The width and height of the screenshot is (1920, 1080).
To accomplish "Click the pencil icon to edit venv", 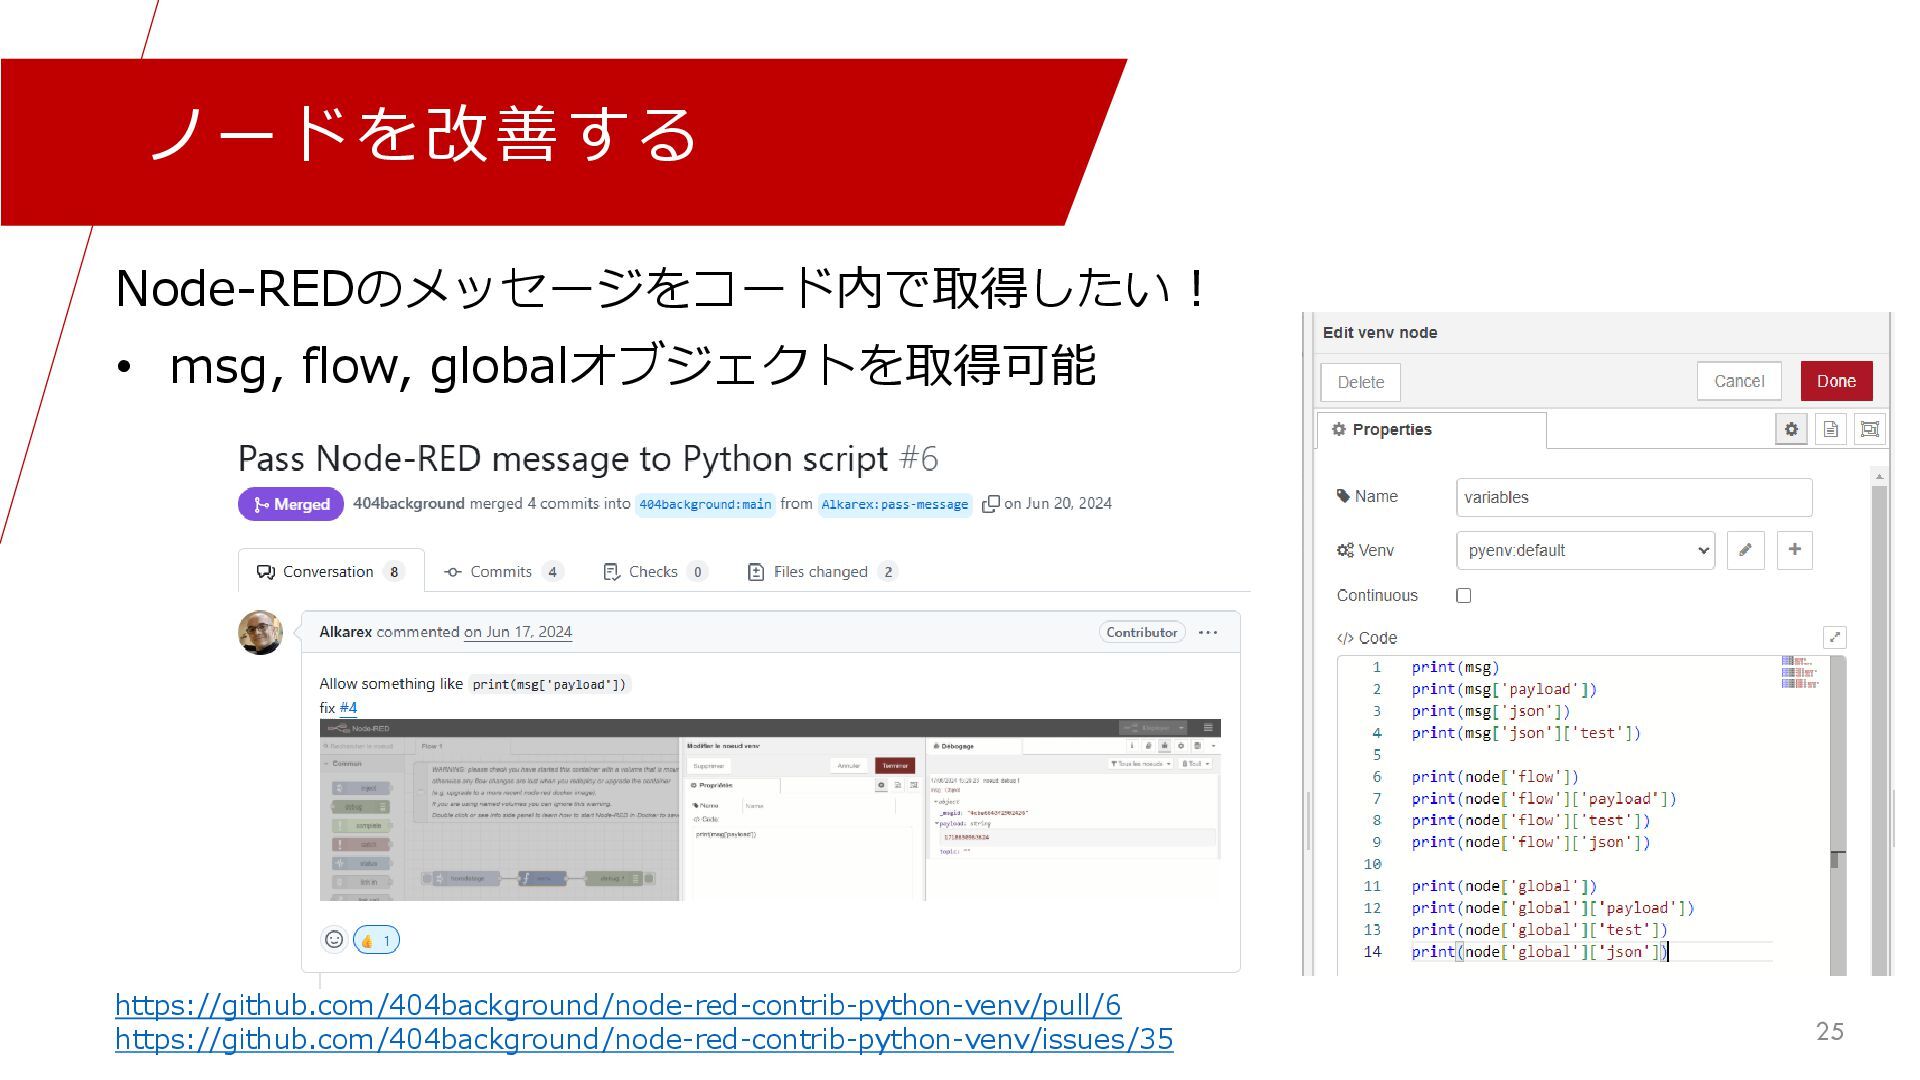I will (x=1745, y=550).
